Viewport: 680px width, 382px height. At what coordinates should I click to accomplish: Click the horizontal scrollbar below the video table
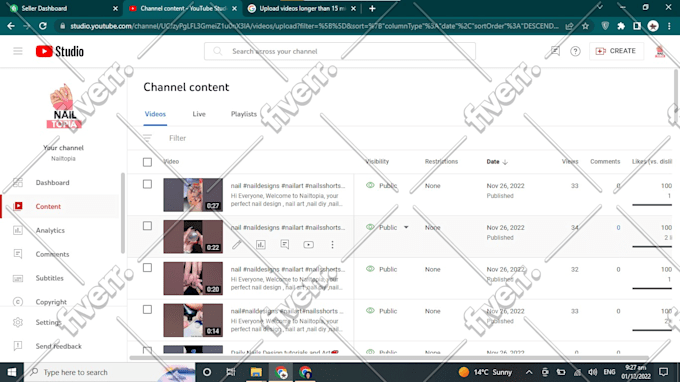tap(389, 358)
